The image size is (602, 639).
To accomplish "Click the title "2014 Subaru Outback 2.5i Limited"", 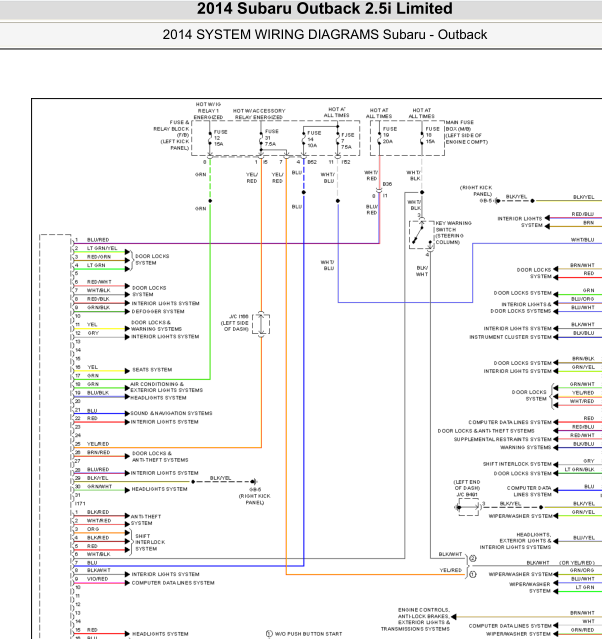I will pos(324,9).
